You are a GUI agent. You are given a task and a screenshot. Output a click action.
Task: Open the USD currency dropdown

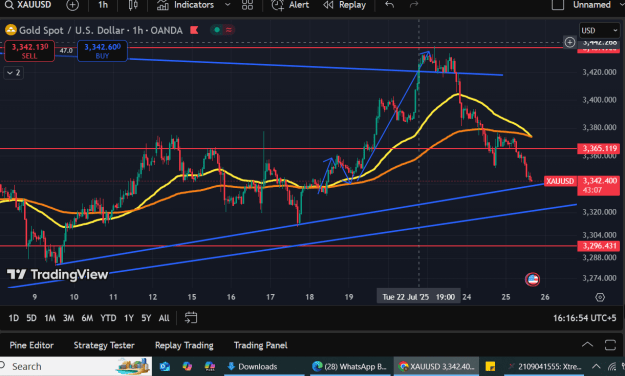tap(599, 30)
